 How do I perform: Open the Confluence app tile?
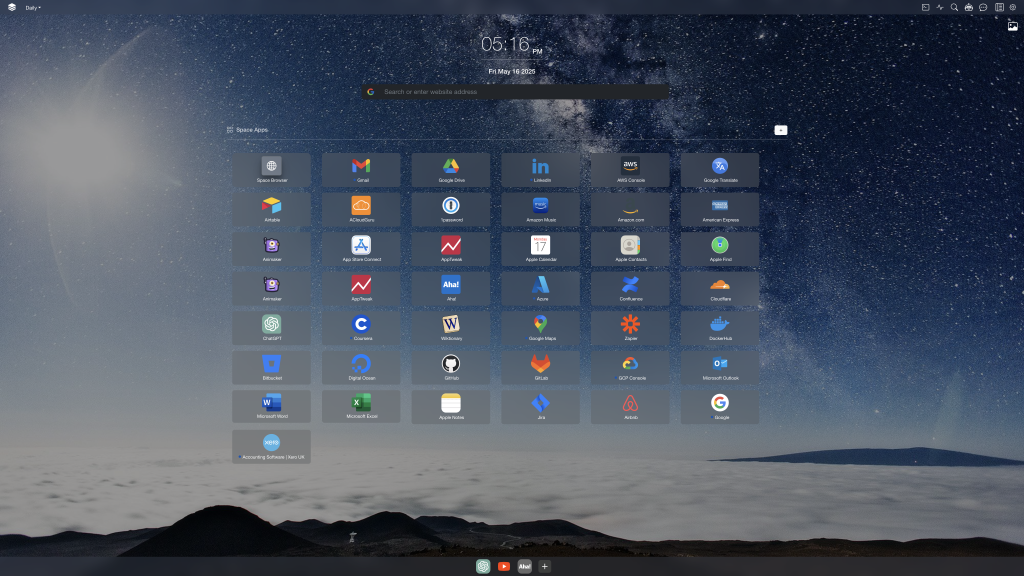click(x=630, y=289)
